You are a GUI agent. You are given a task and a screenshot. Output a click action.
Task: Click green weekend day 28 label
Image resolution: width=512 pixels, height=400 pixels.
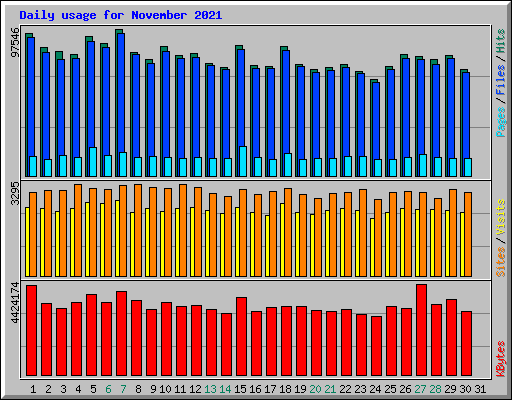435,389
